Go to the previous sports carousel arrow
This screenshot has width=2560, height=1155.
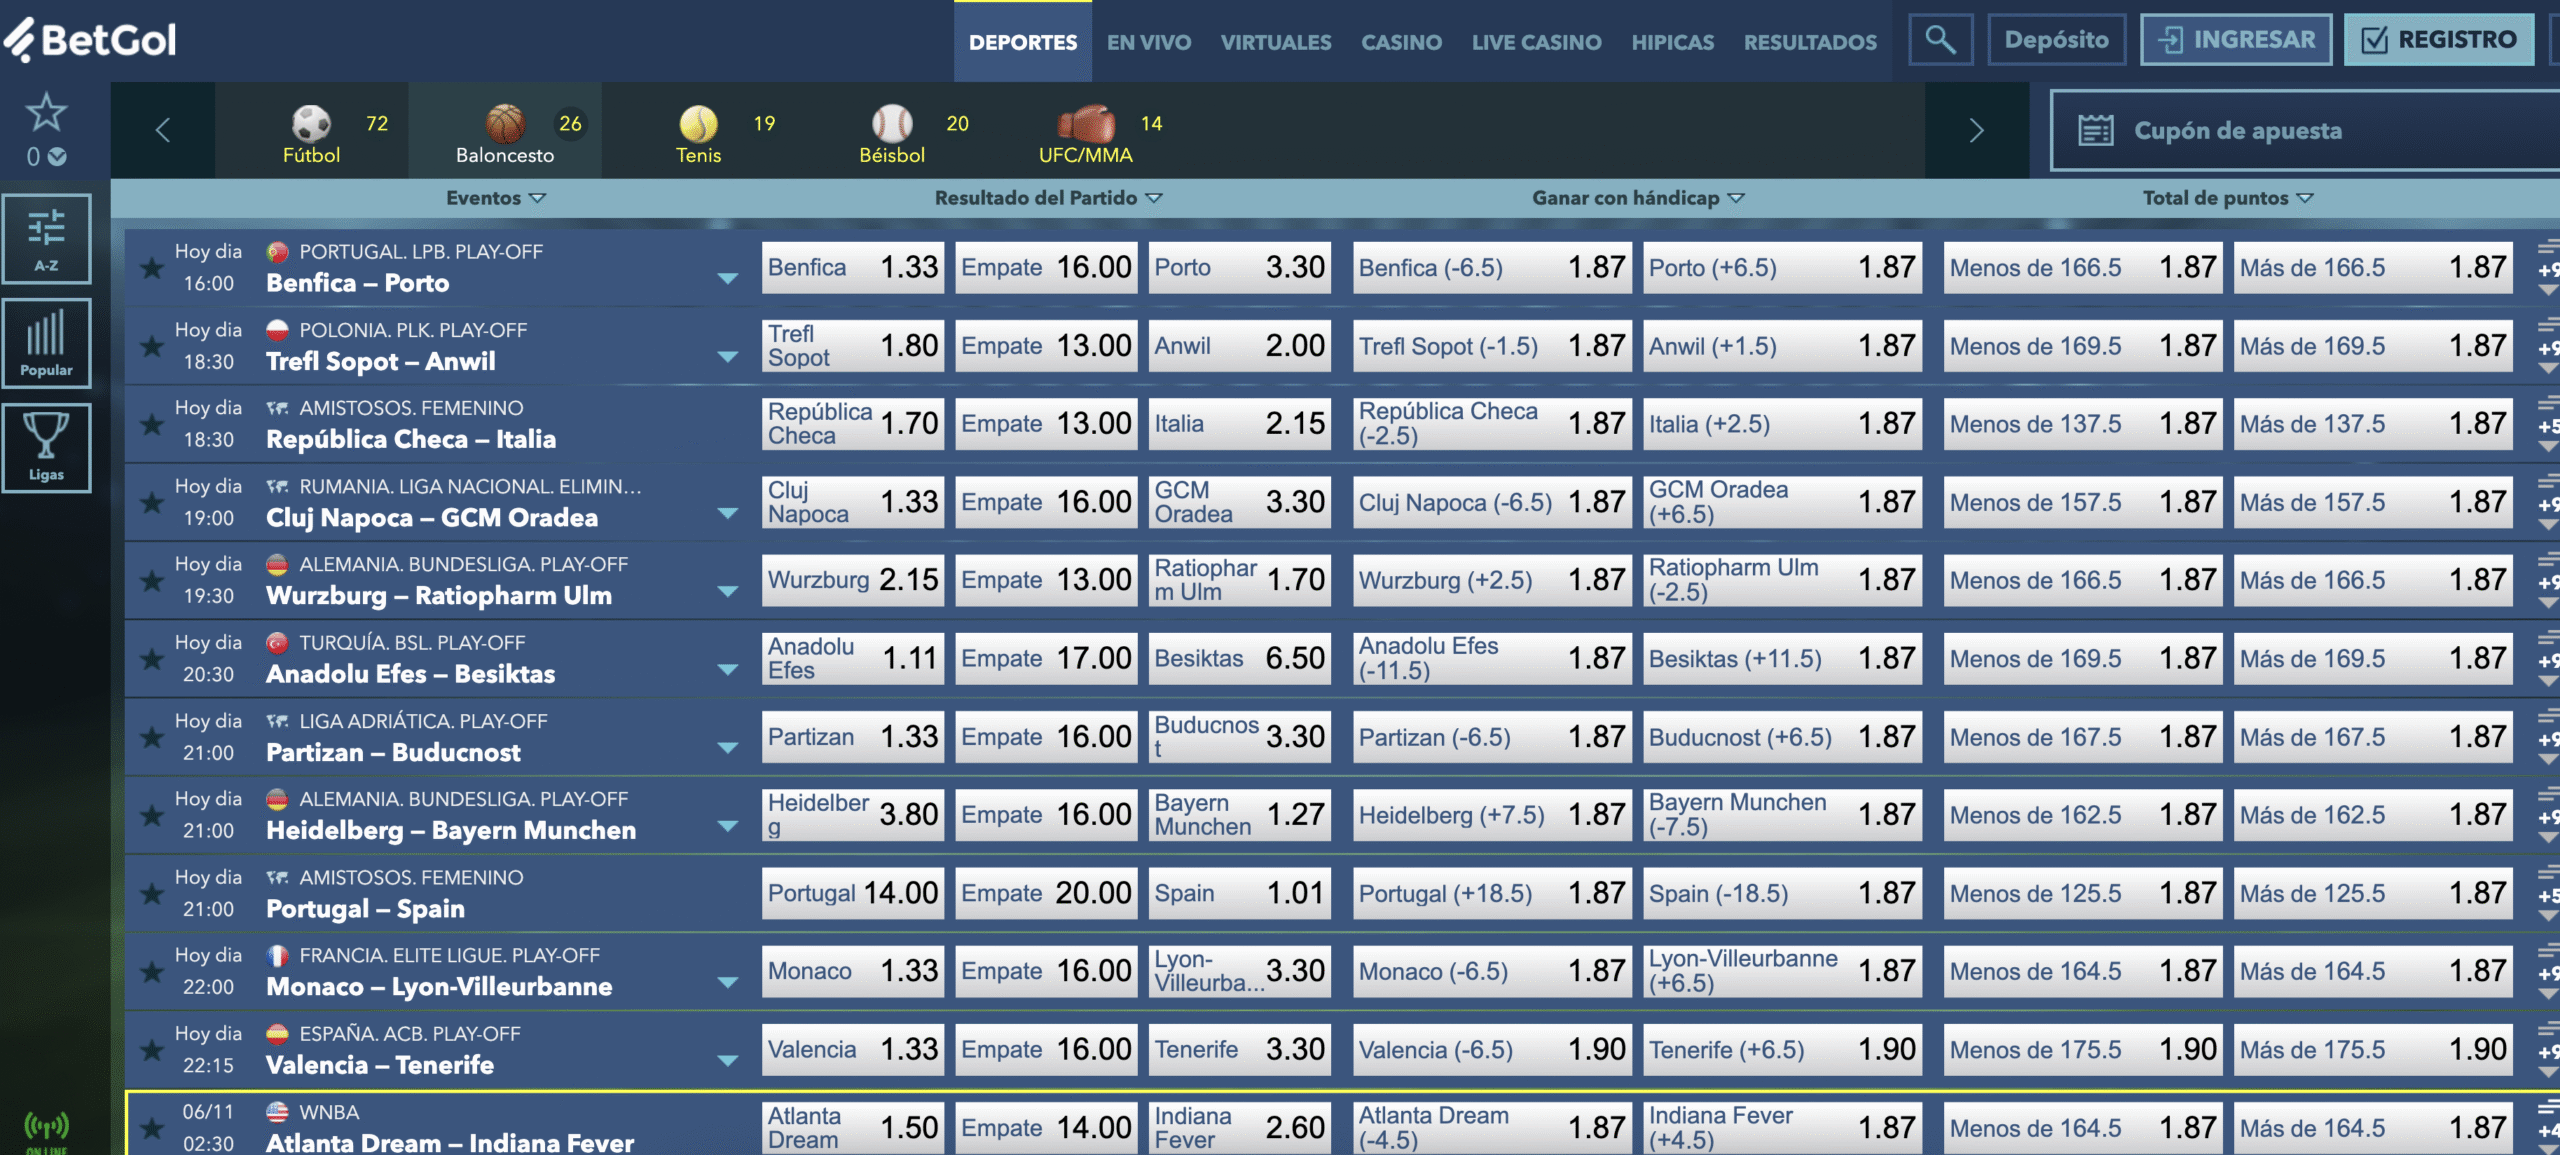(163, 130)
